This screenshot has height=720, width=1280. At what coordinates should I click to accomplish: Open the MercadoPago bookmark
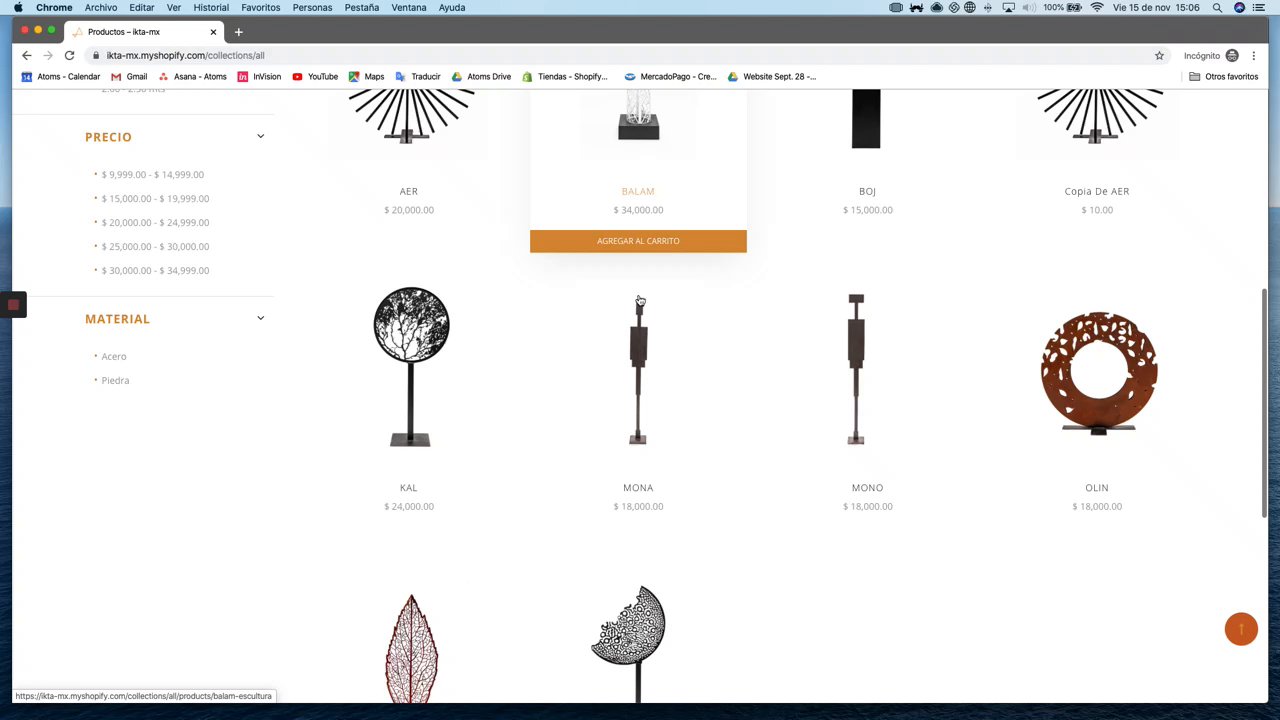pos(670,76)
